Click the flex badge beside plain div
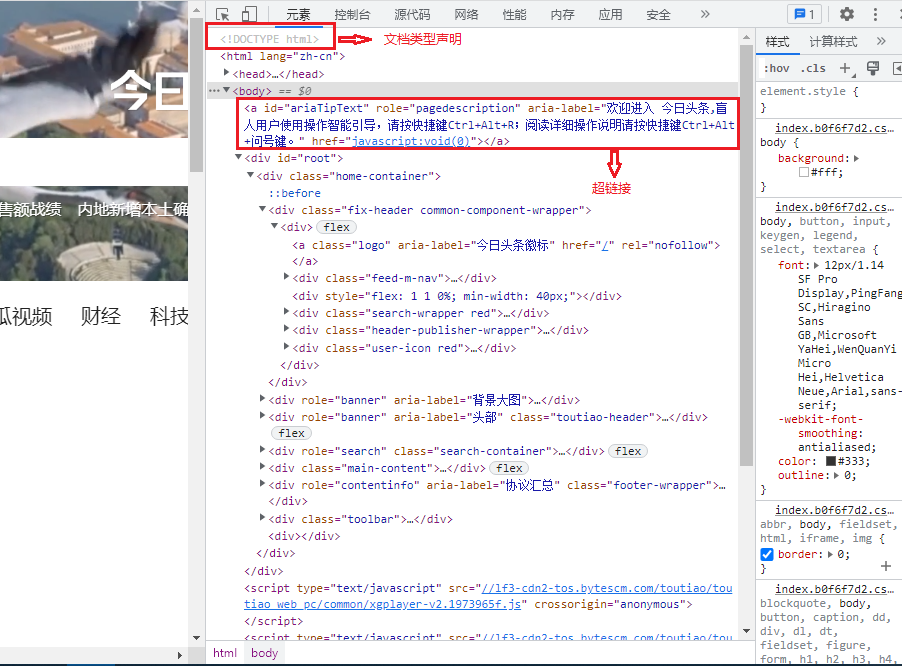The height and width of the screenshot is (666, 902). [337, 227]
